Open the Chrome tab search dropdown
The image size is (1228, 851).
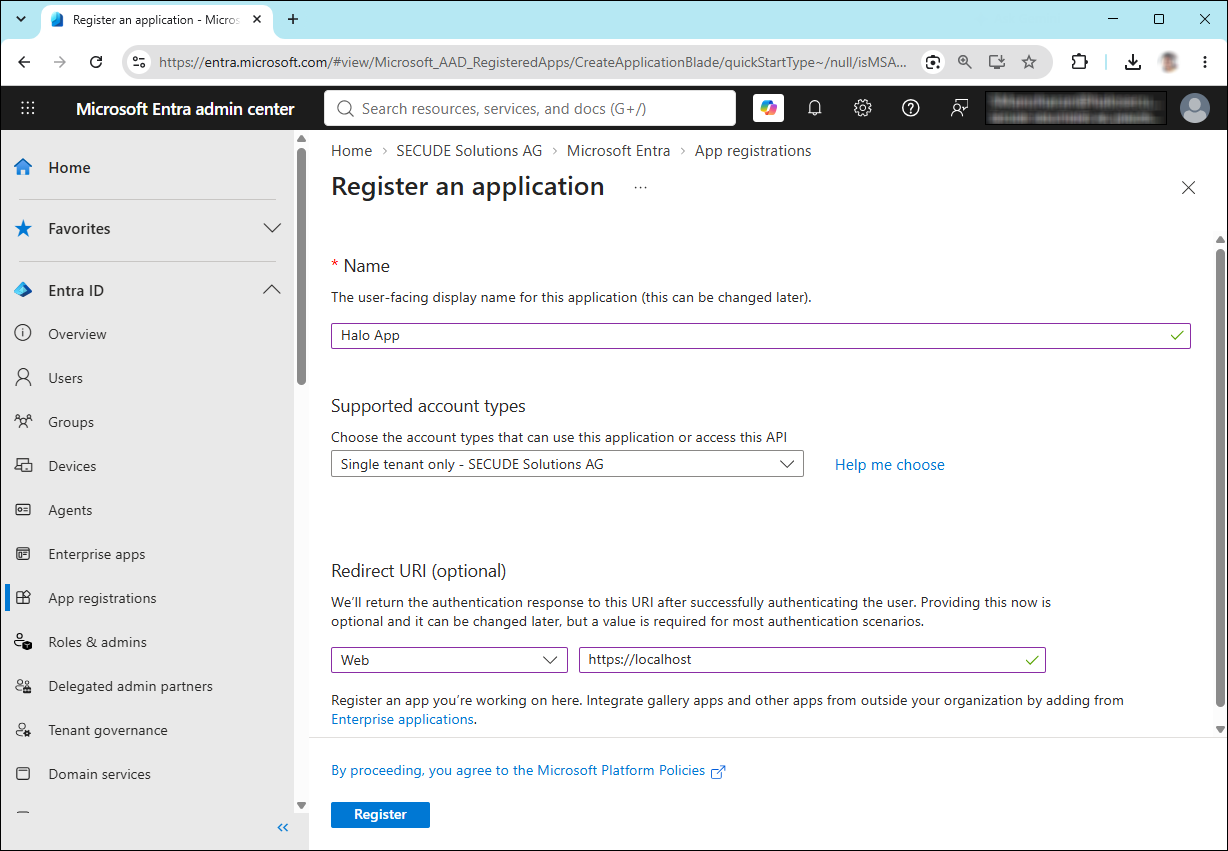coord(20,19)
